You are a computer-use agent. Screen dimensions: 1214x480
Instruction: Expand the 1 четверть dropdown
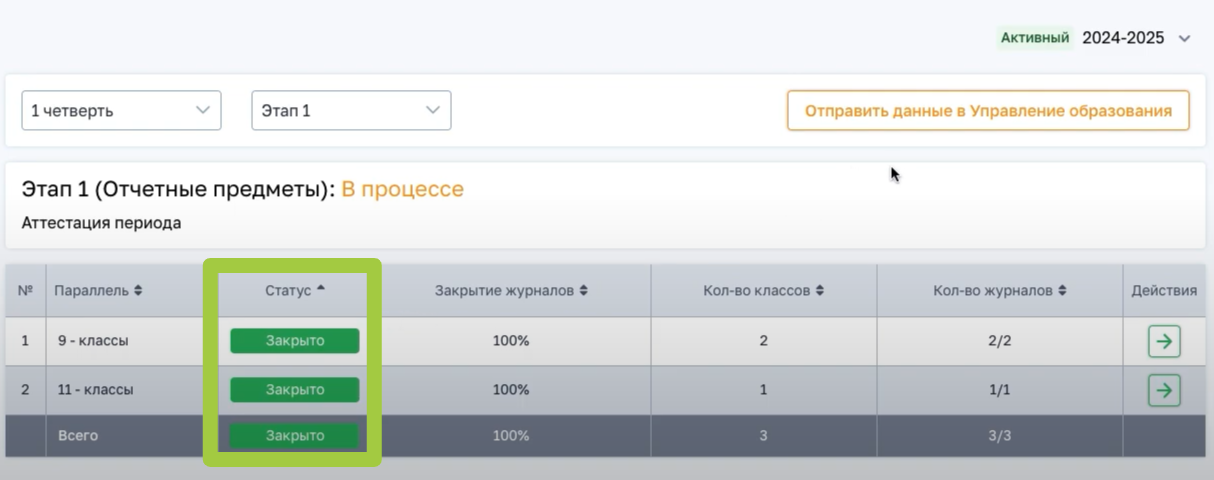coord(121,111)
